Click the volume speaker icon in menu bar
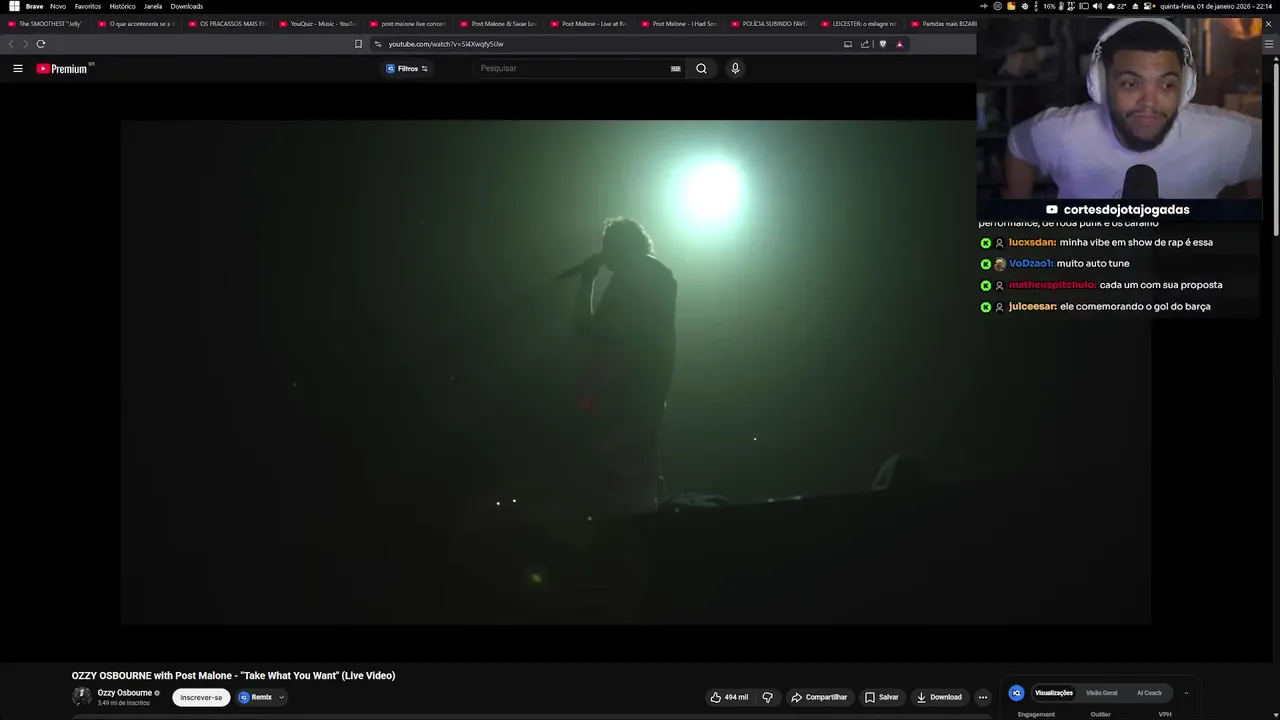Image resolution: width=1280 pixels, height=720 pixels. pos(1097,6)
